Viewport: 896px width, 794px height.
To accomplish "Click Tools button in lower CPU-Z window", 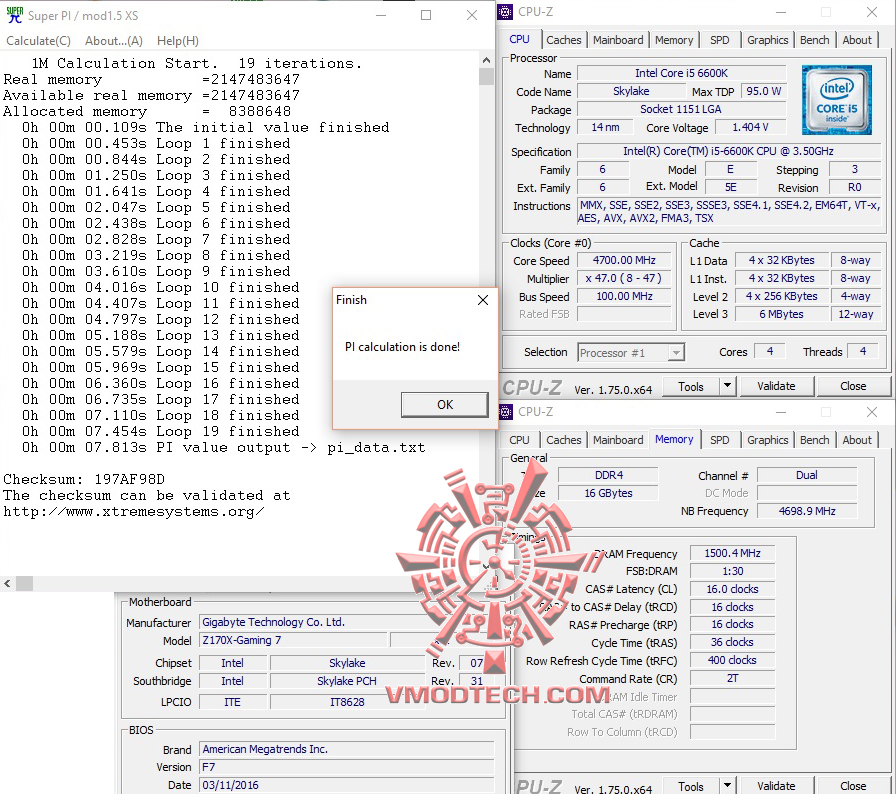I will tap(691, 786).
